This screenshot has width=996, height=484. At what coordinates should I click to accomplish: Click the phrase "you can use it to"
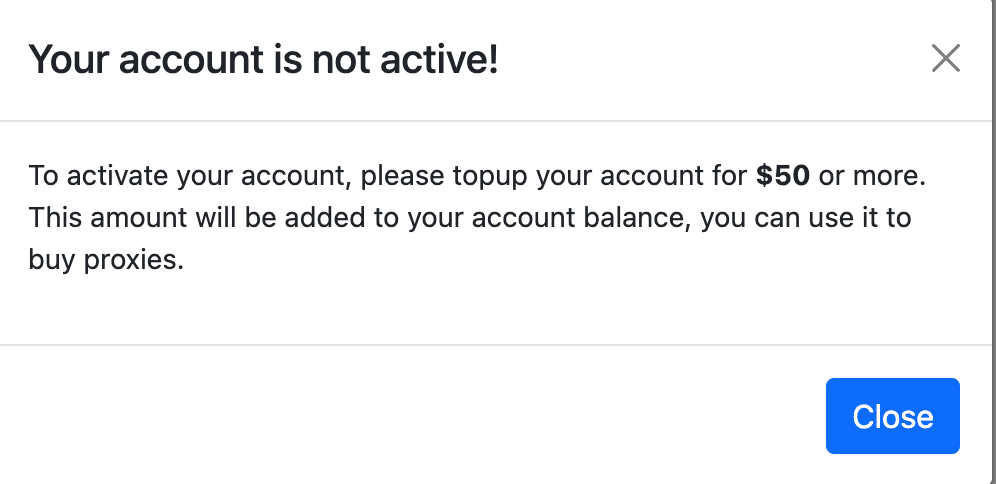807,218
